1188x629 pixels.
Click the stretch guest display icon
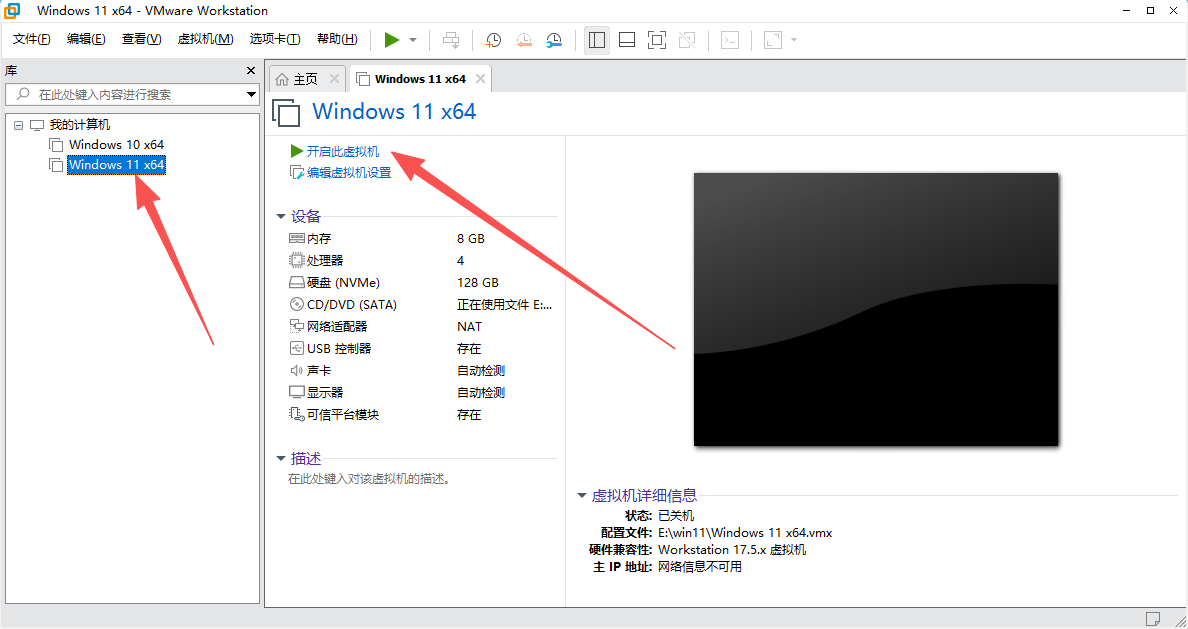coord(772,40)
